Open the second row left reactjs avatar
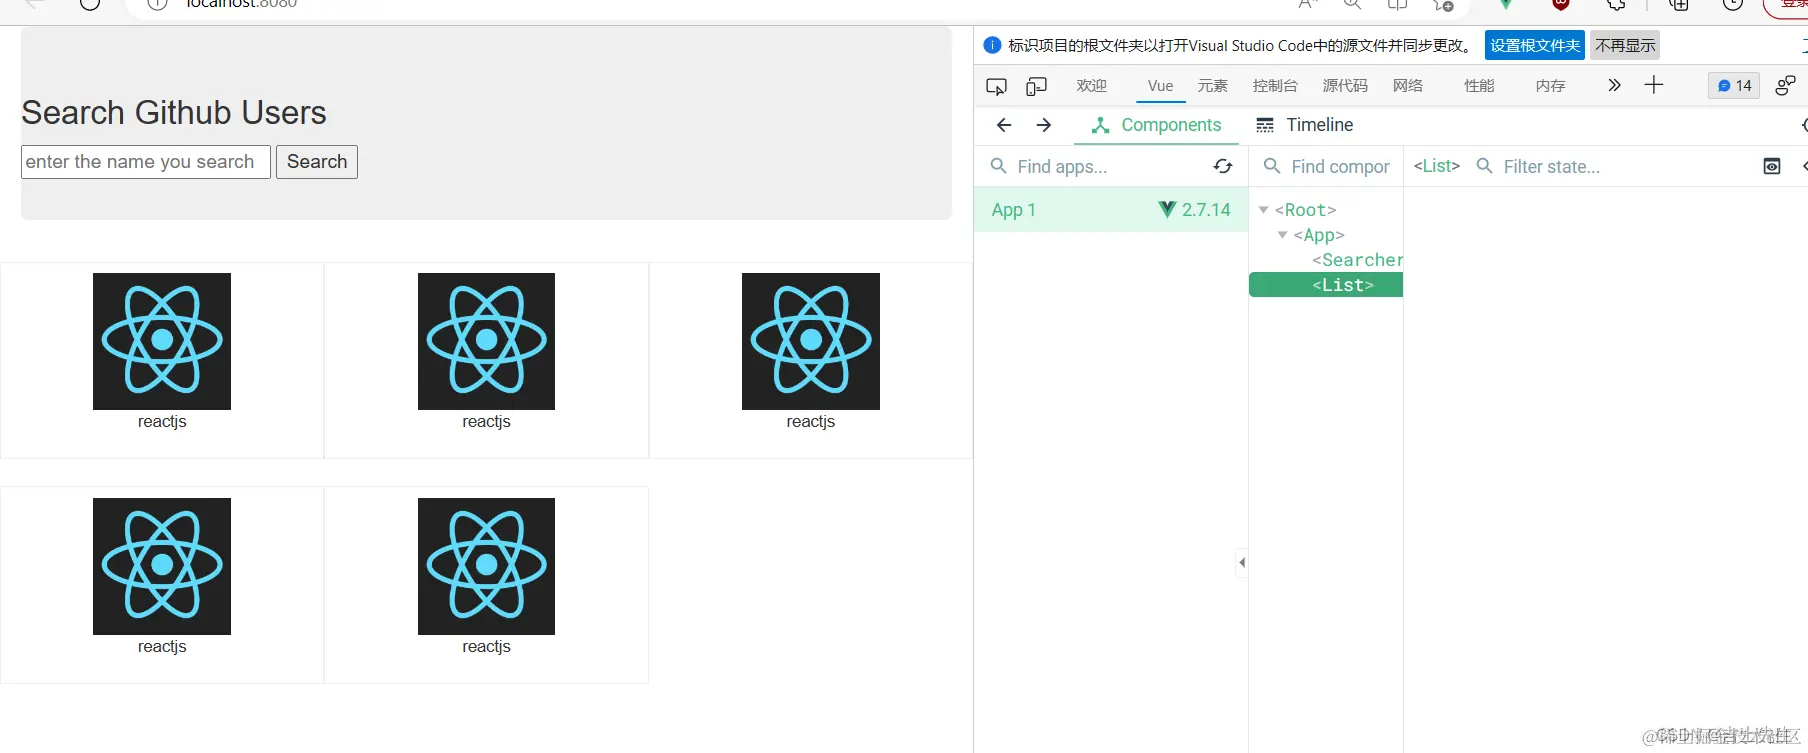This screenshot has height=753, width=1808. tap(162, 566)
